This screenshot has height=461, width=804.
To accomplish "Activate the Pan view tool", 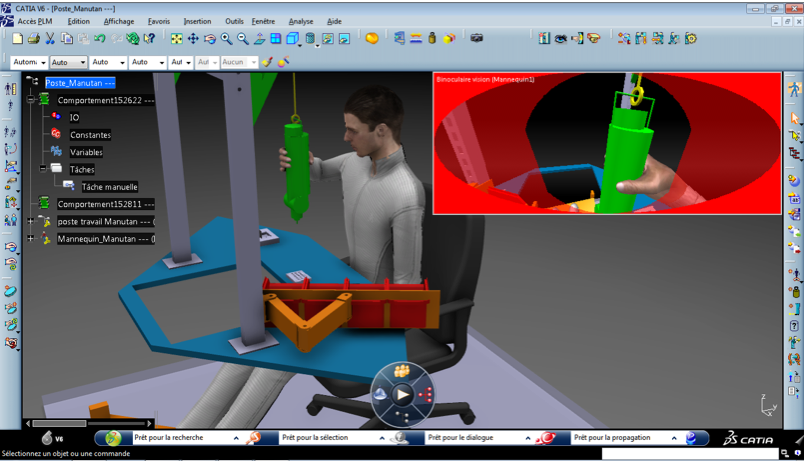I will [193, 39].
